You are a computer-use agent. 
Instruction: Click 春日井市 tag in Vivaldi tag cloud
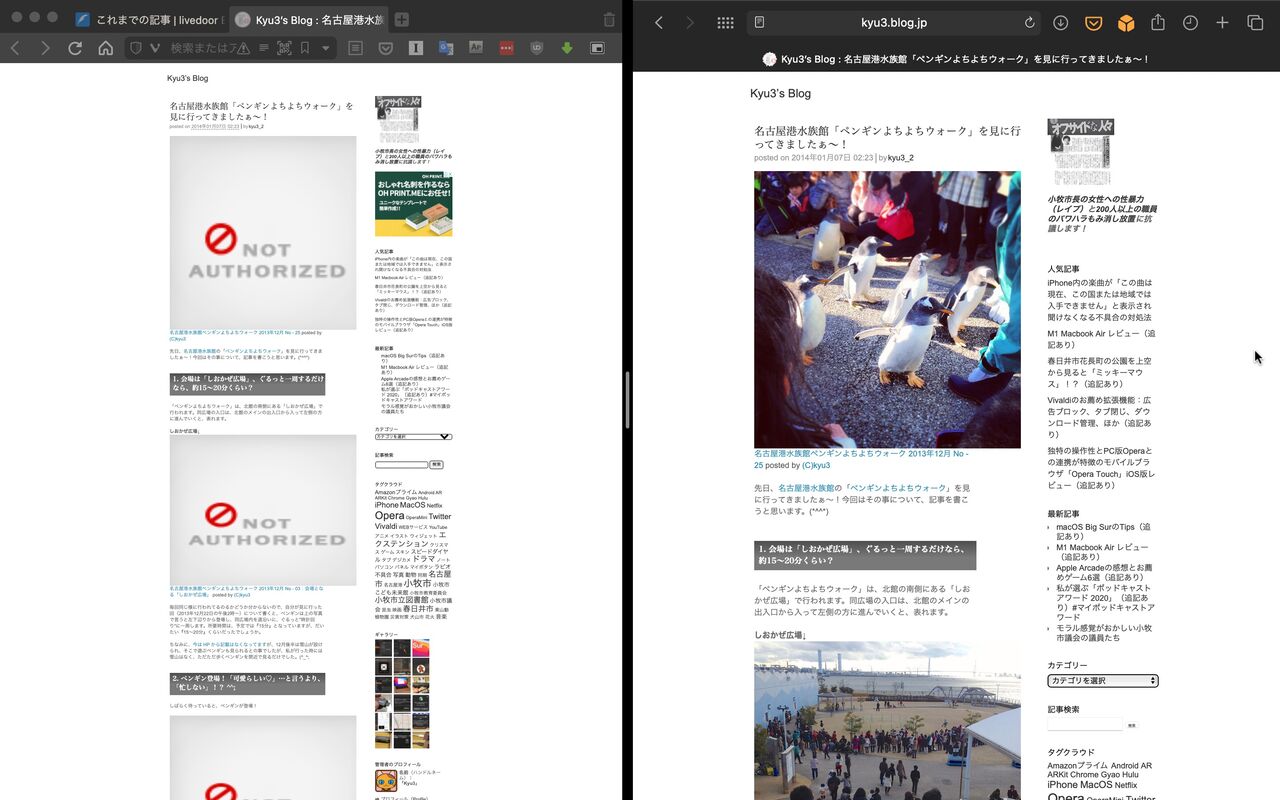(x=417, y=608)
